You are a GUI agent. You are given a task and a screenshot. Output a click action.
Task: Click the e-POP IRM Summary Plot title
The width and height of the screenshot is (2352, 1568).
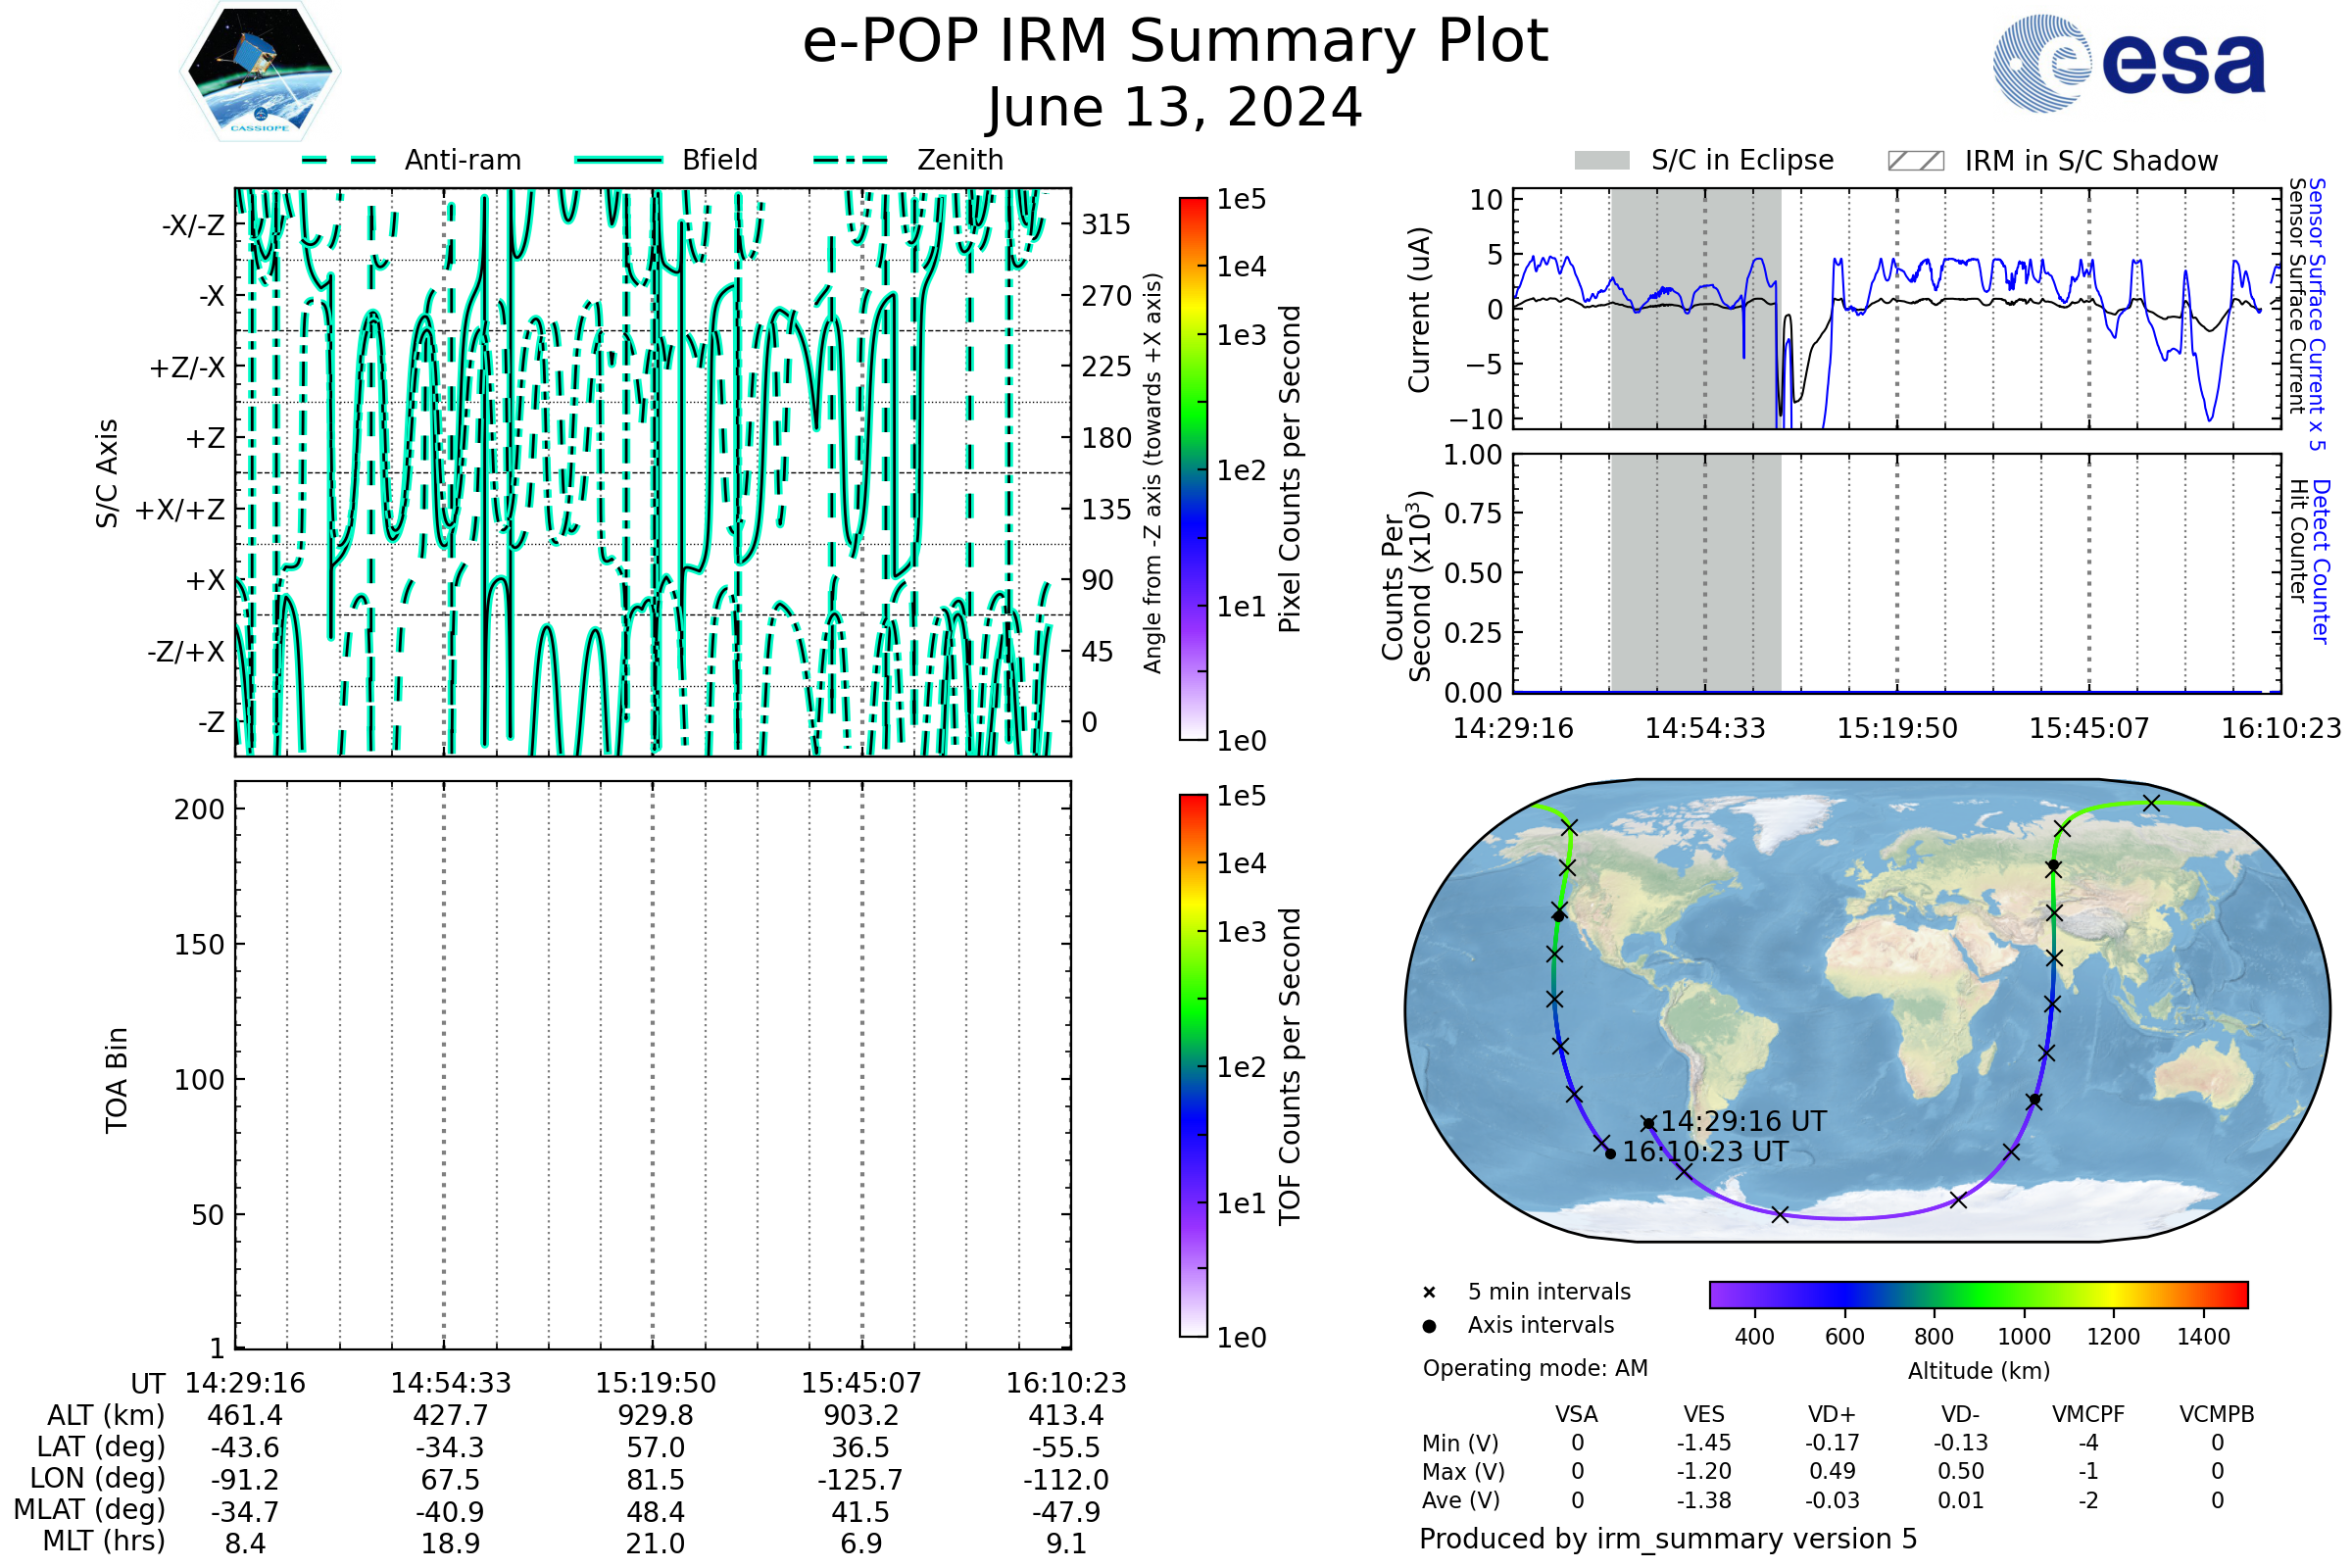pos(1175,42)
